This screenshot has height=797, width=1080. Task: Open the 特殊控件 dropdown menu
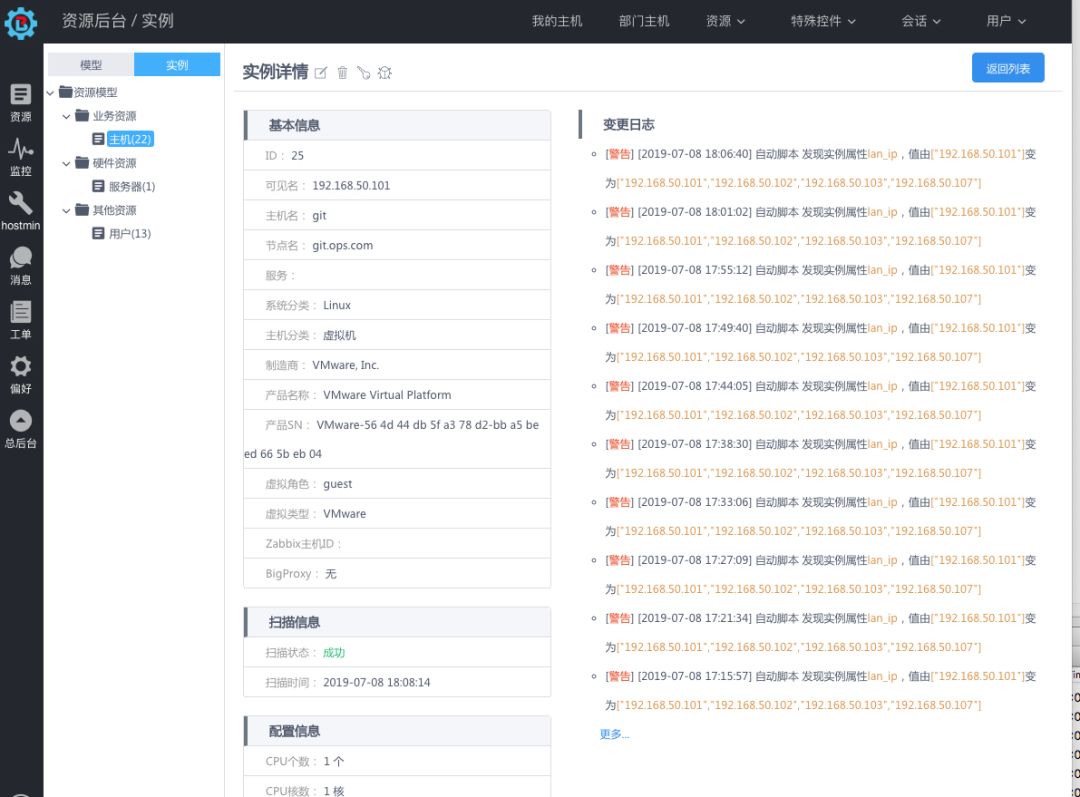click(823, 21)
